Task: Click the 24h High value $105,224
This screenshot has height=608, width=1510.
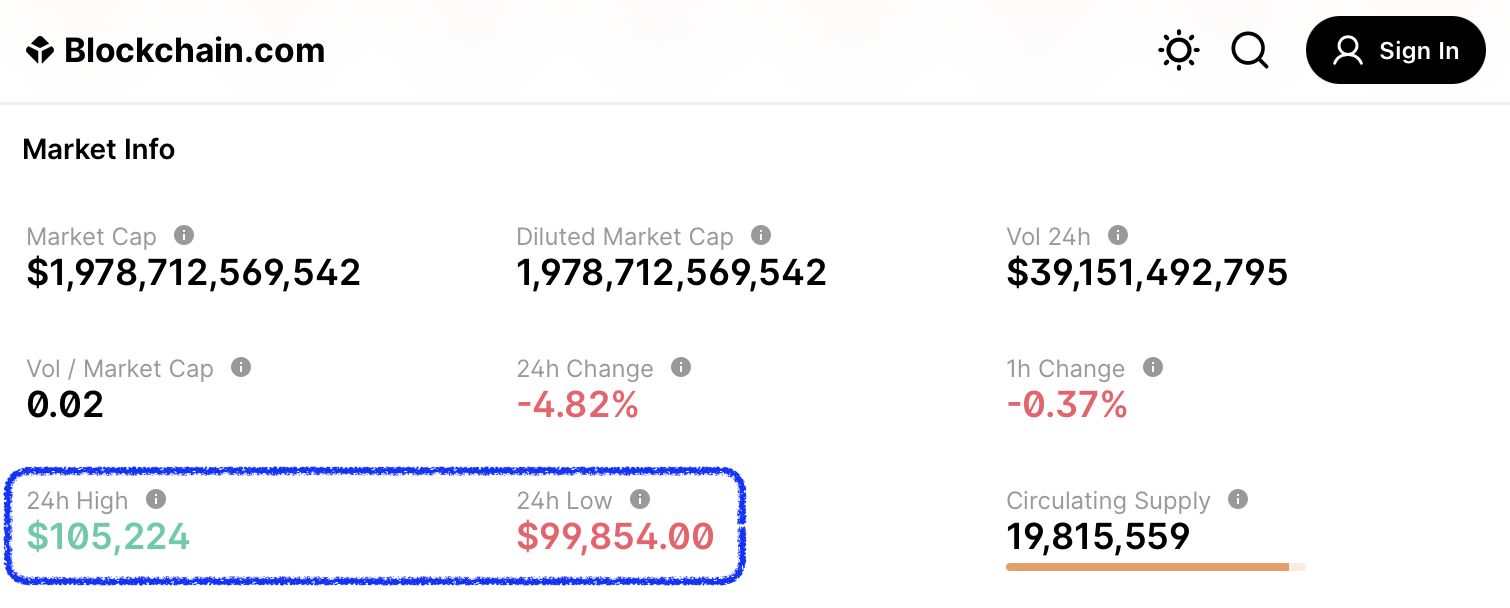Action: click(108, 537)
